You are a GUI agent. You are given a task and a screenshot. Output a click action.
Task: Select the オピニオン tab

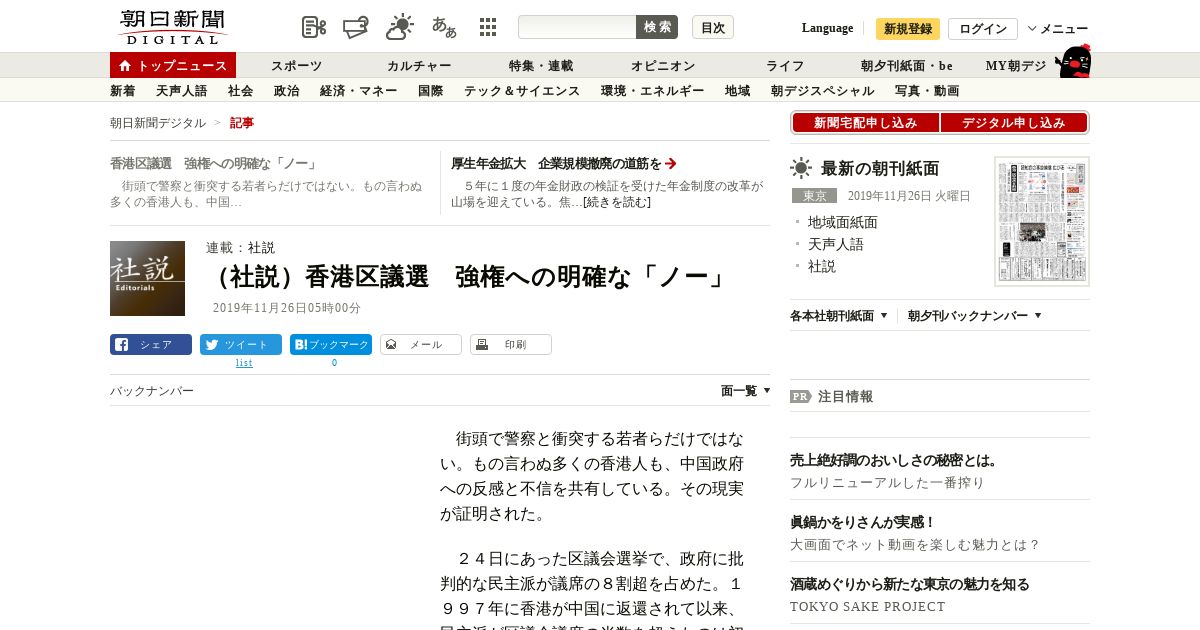point(663,66)
